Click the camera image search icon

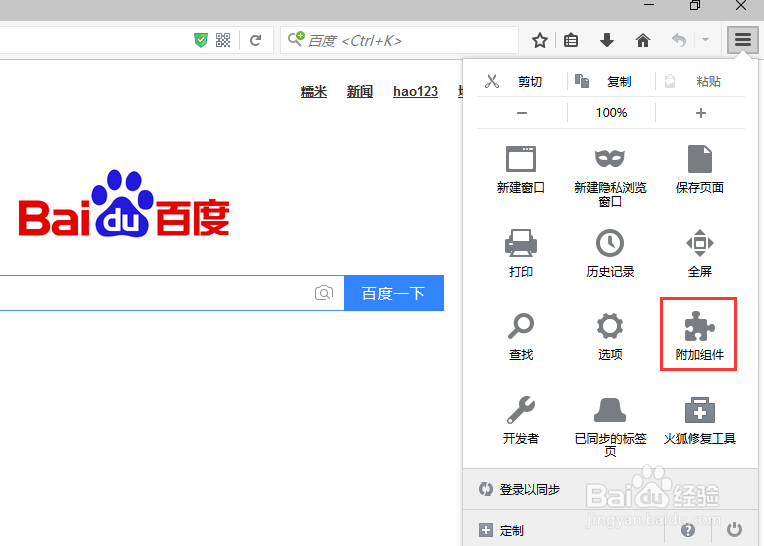324,293
